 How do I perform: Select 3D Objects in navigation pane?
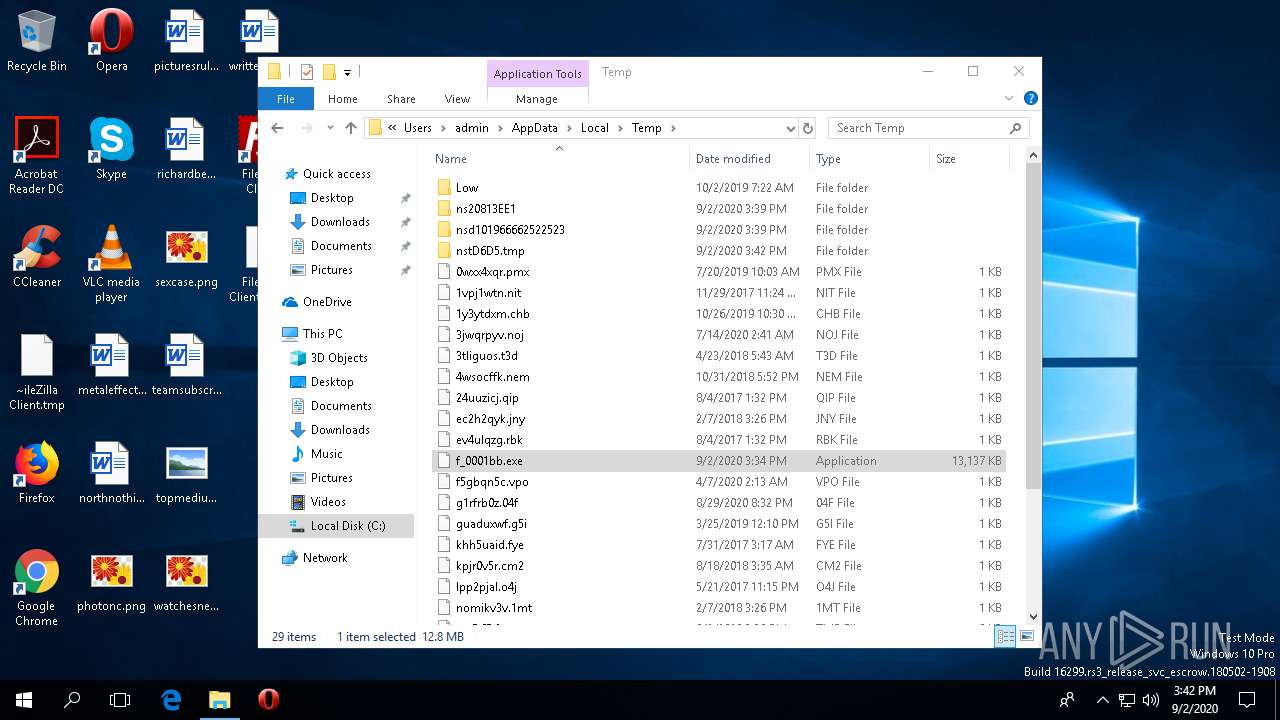339,357
